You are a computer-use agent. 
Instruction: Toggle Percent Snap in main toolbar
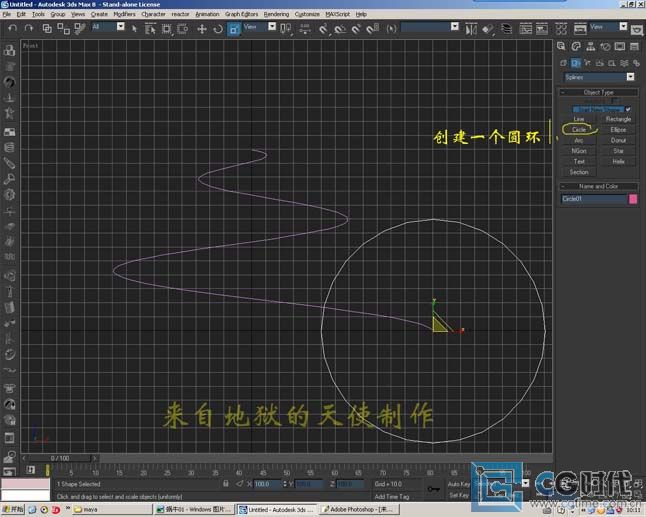[x=356, y=29]
